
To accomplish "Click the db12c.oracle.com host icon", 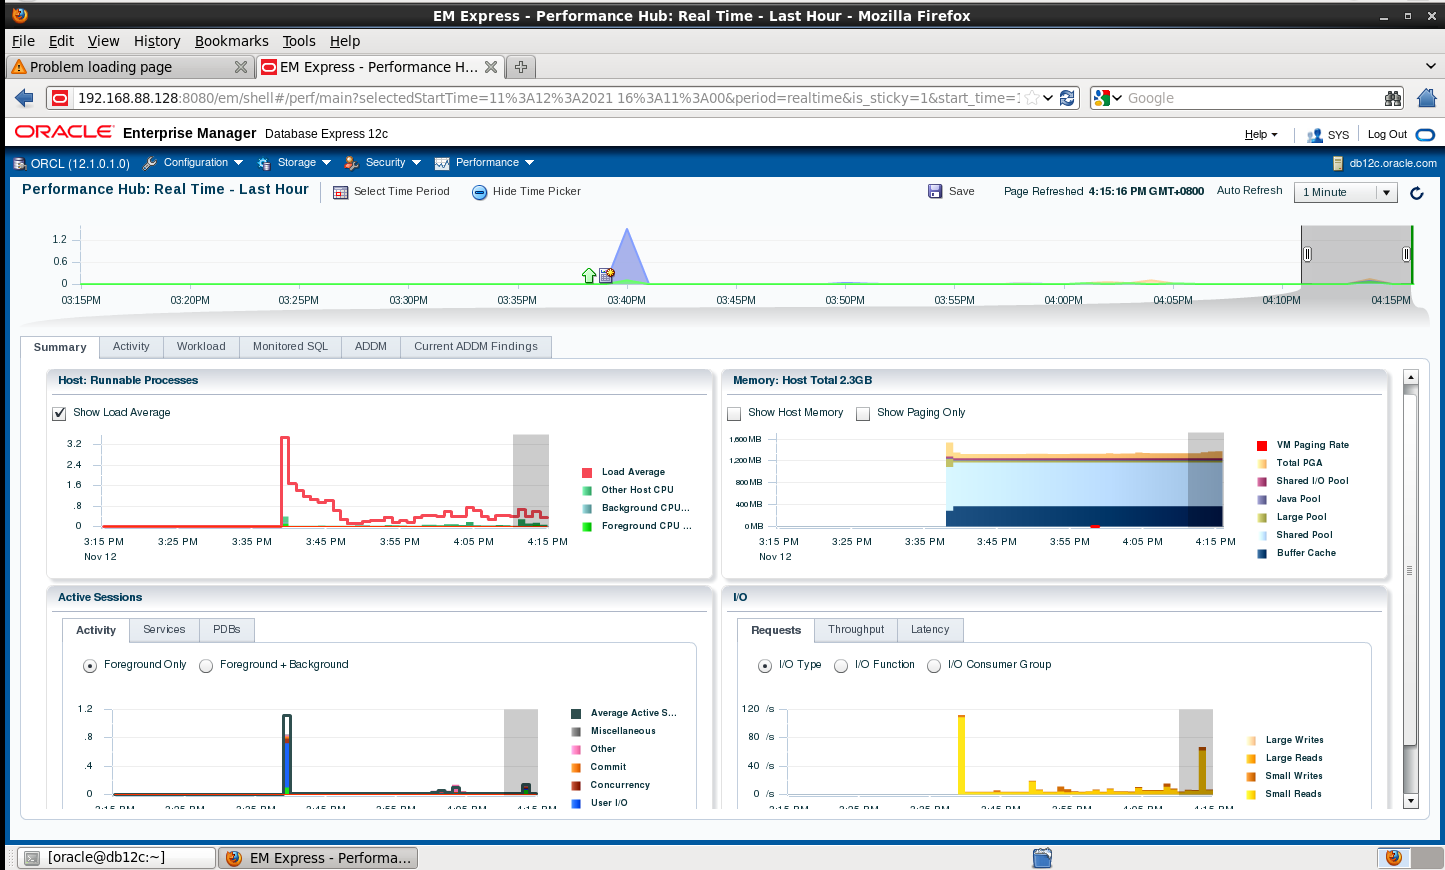I will [1338, 163].
